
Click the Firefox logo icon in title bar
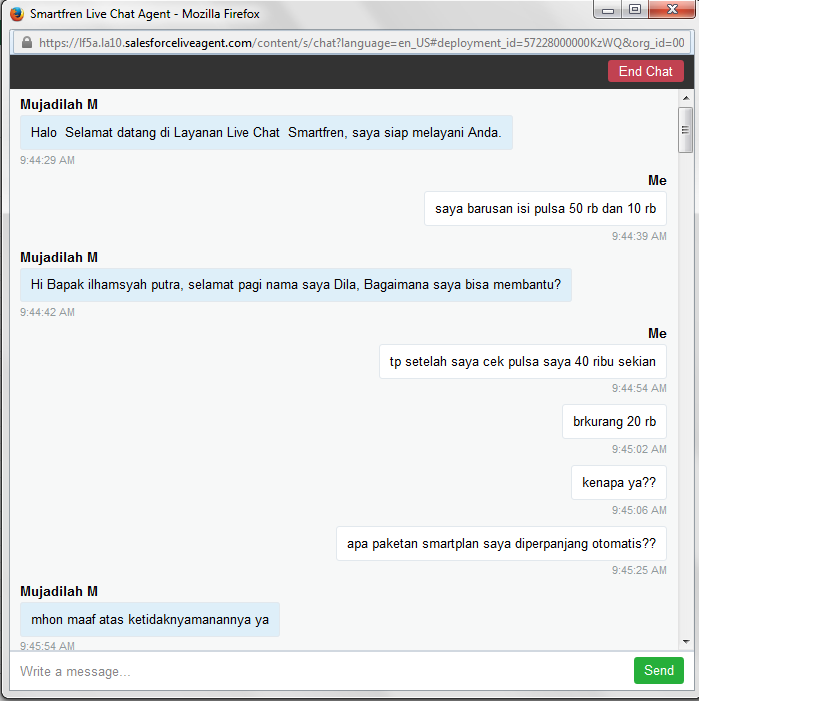point(17,14)
